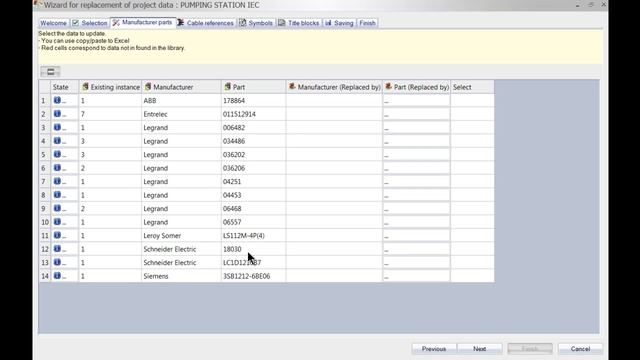Select part number 034486

coord(253,141)
